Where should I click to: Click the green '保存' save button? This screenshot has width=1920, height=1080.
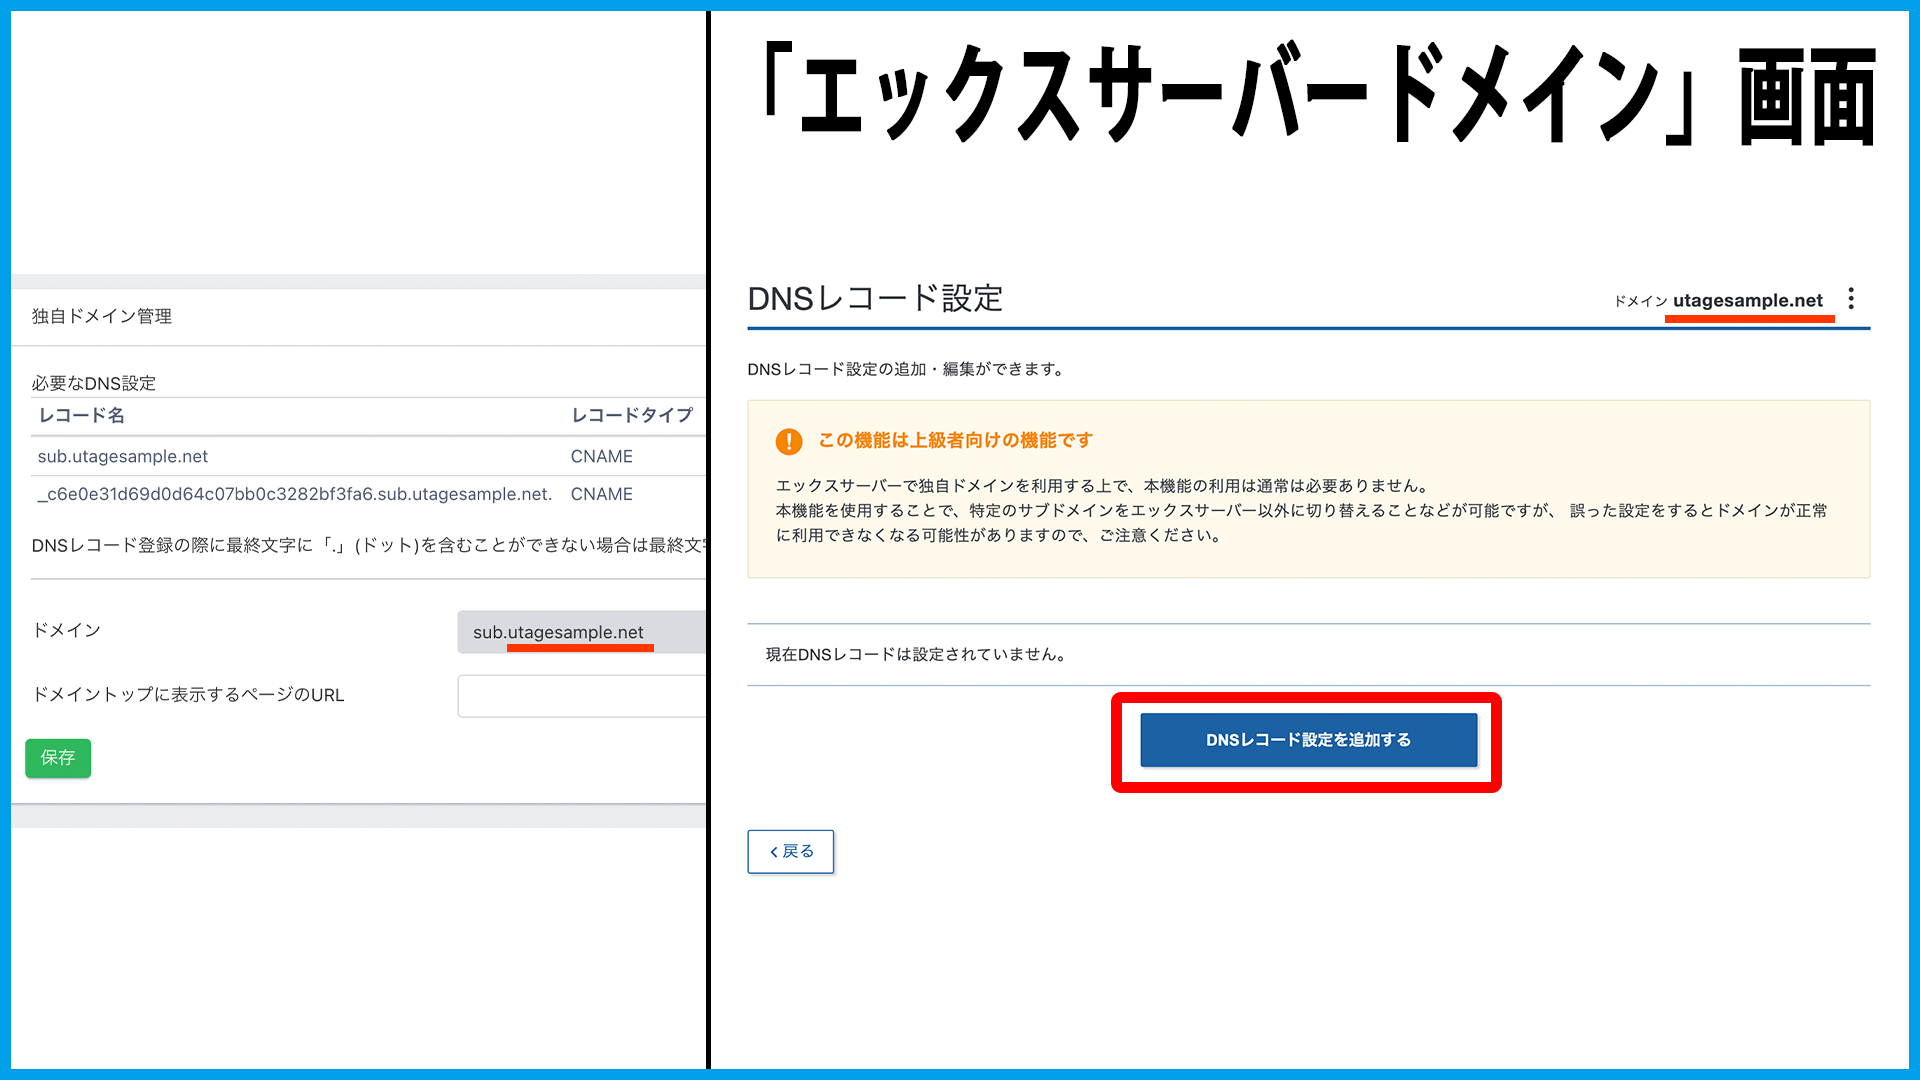58,758
